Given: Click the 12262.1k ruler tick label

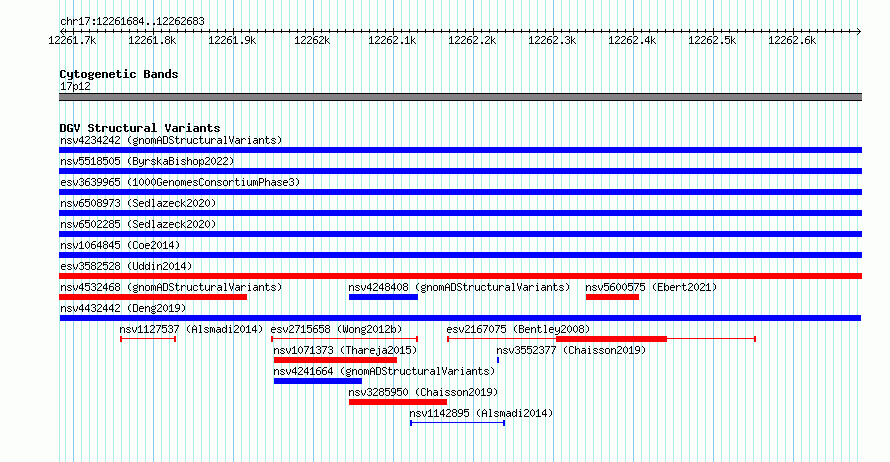Looking at the screenshot, I should 392,40.
